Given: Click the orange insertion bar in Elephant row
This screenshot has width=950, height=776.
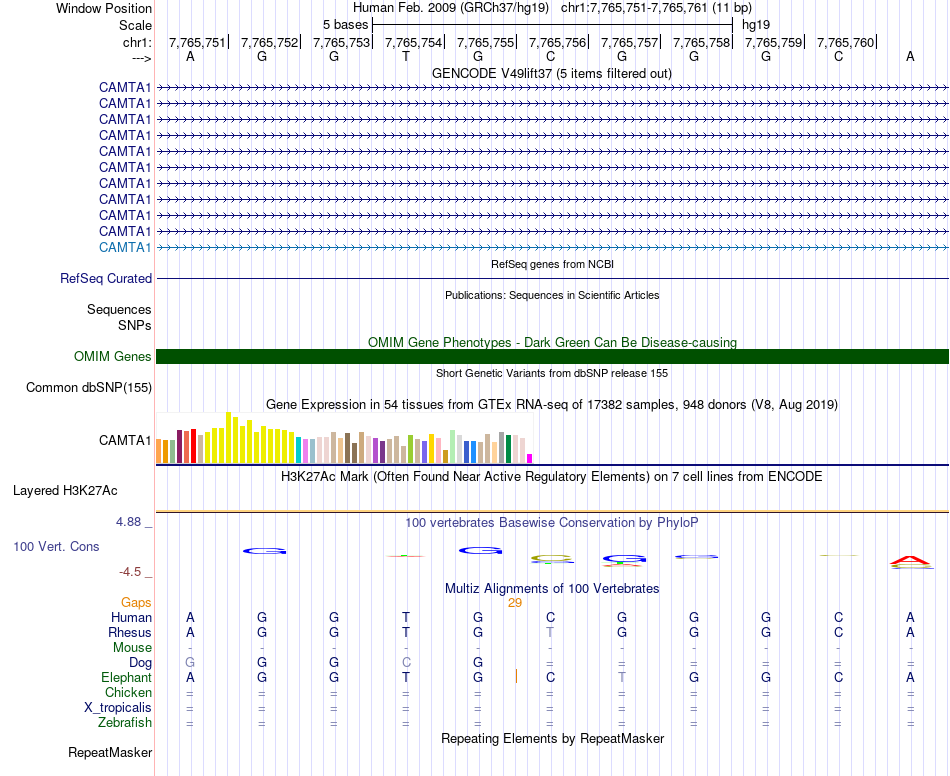Looking at the screenshot, I should click(x=516, y=676).
